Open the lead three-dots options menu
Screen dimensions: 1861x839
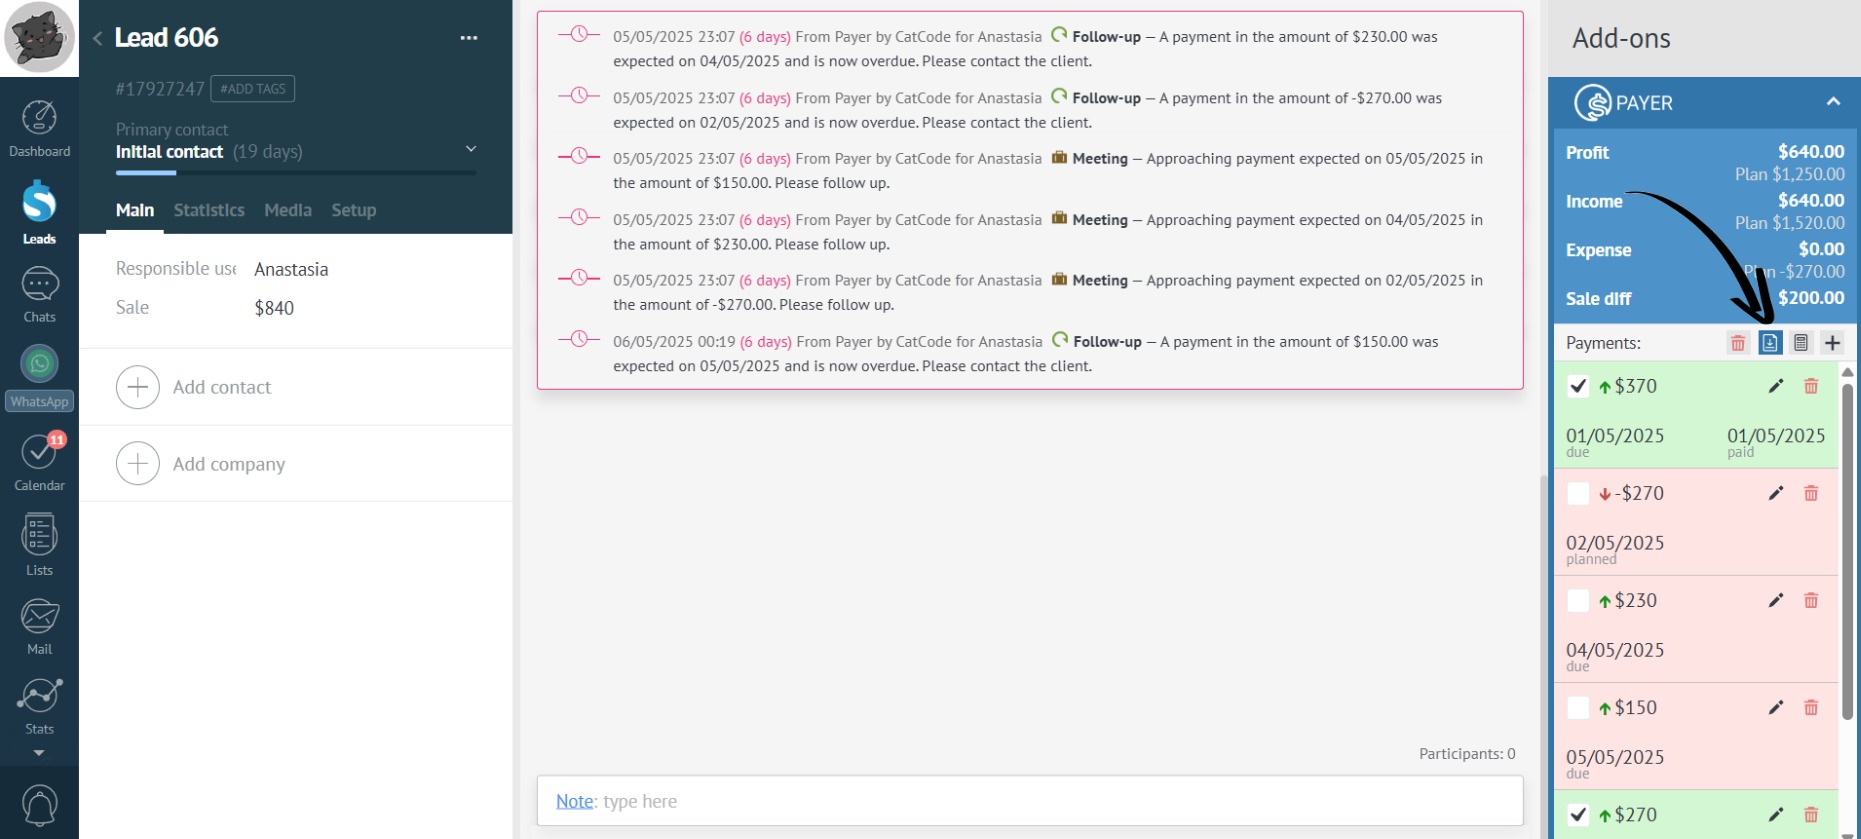pyautogui.click(x=468, y=38)
